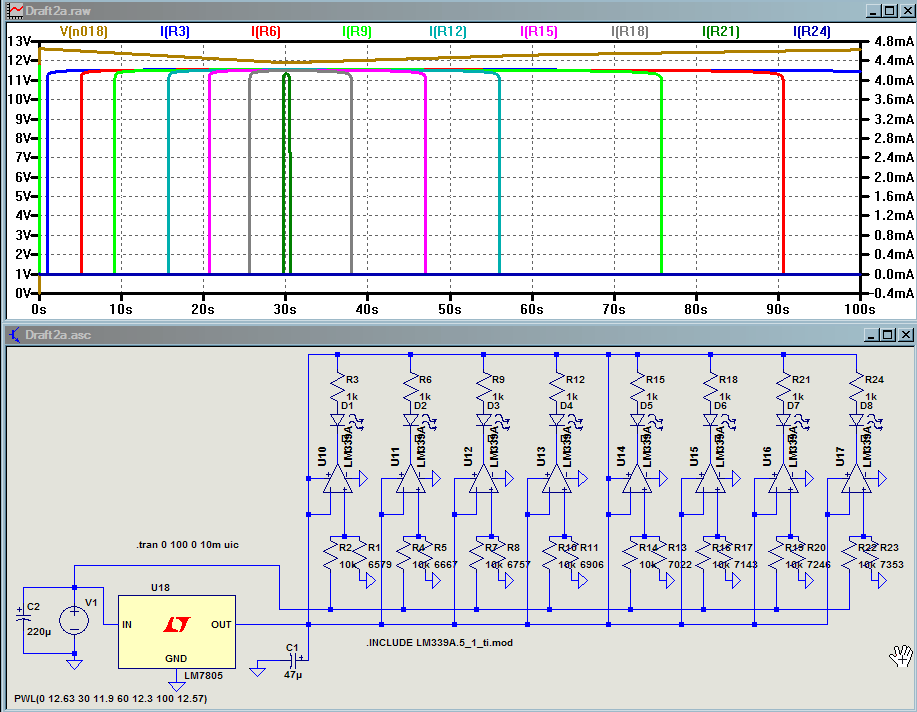917x712 pixels.
Task: Select the I(R3) trace label
Action: point(175,32)
